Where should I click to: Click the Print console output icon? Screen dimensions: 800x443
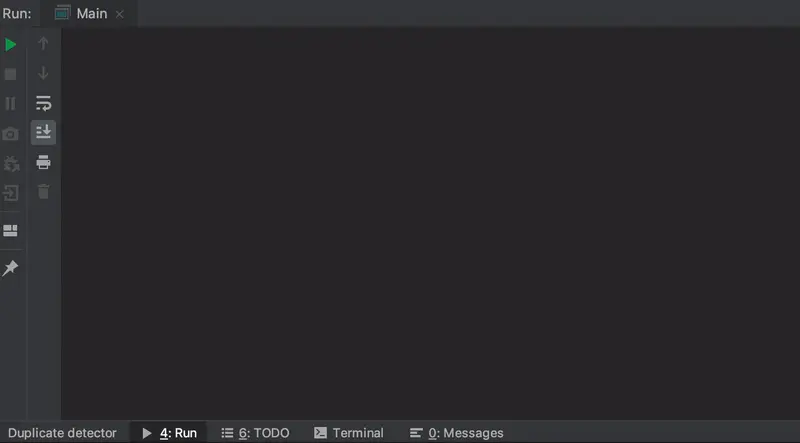[43, 162]
